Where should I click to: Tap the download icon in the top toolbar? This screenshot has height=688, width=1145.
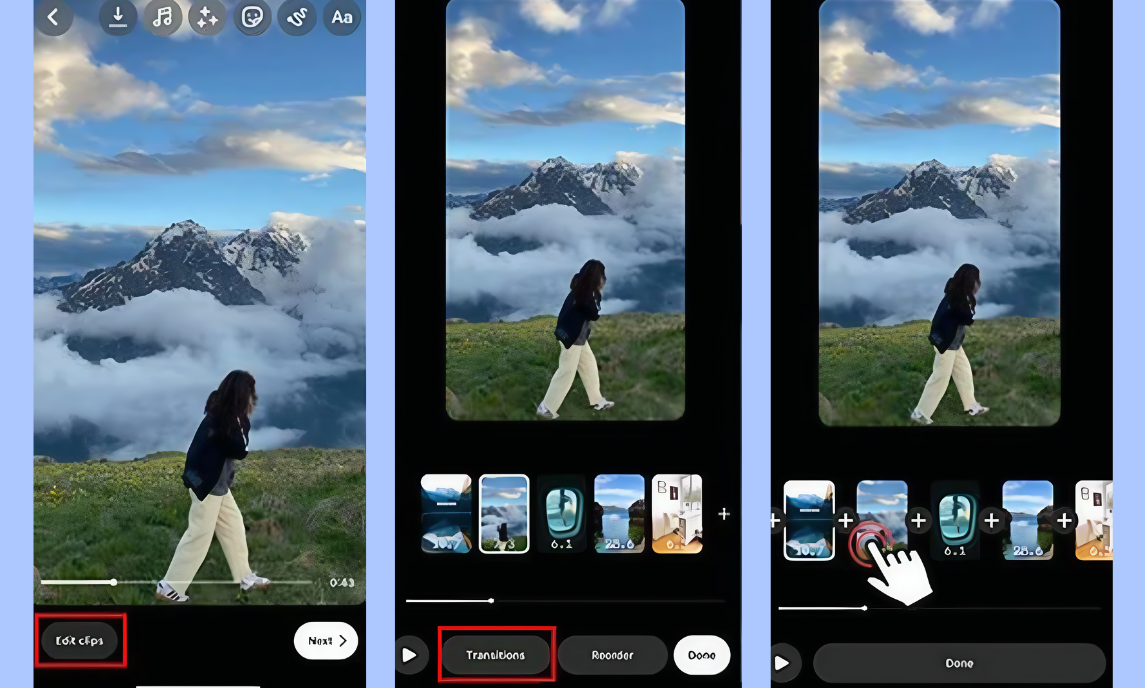118,17
